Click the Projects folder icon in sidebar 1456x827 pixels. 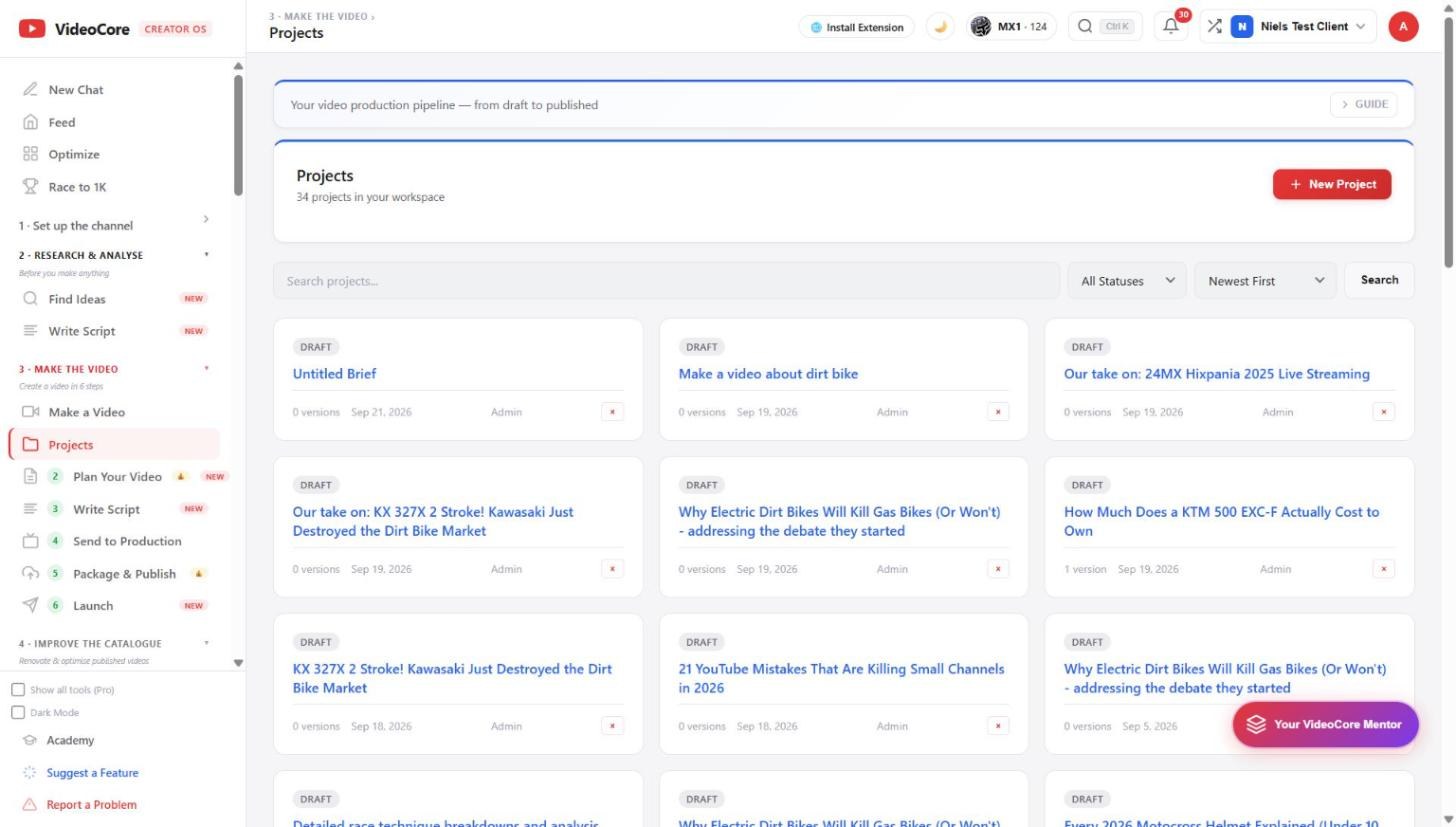click(30, 445)
